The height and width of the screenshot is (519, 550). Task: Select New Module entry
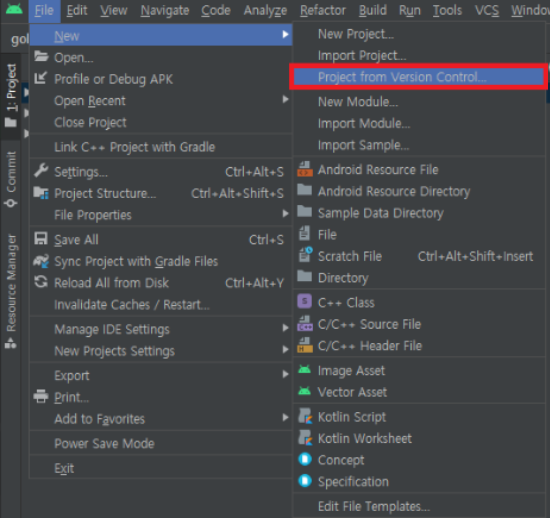[x=419, y=102]
